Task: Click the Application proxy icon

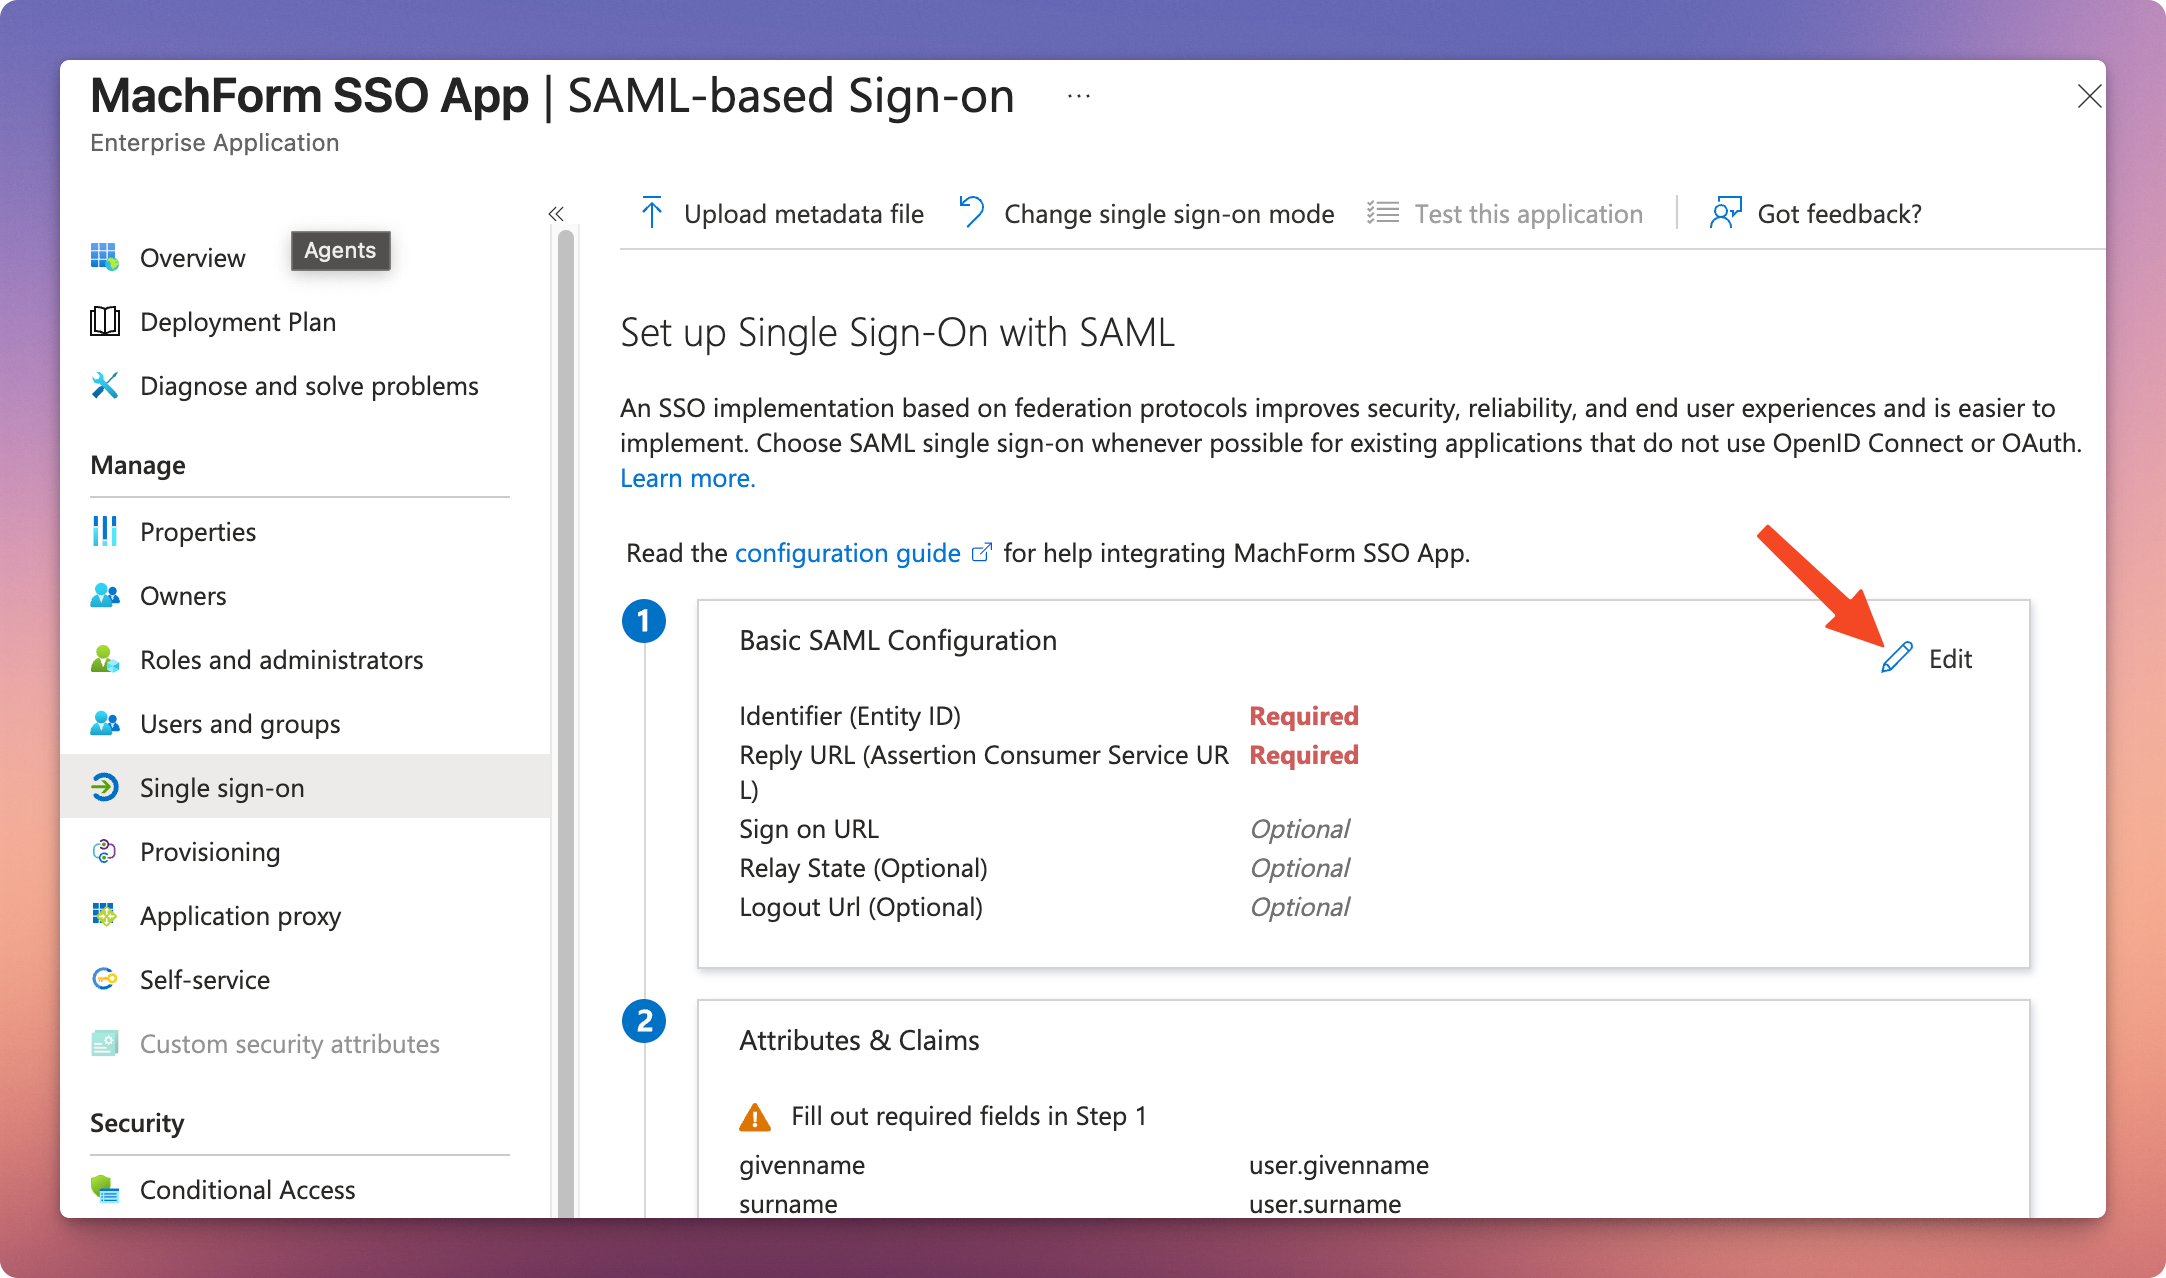Action: [x=105, y=915]
